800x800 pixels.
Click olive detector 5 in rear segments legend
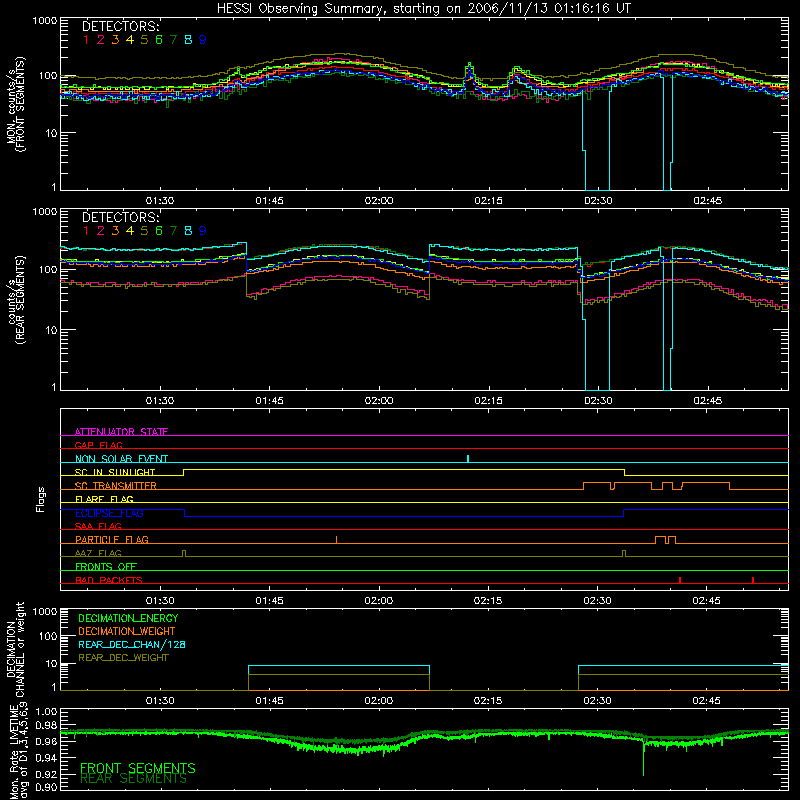tap(144, 231)
